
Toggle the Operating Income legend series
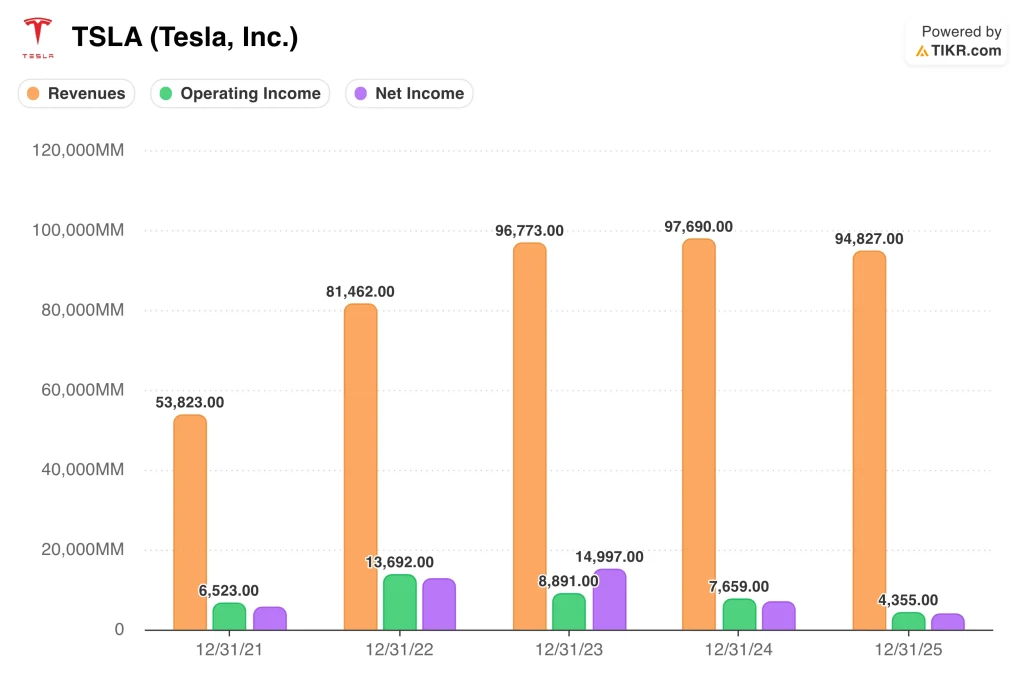(240, 94)
